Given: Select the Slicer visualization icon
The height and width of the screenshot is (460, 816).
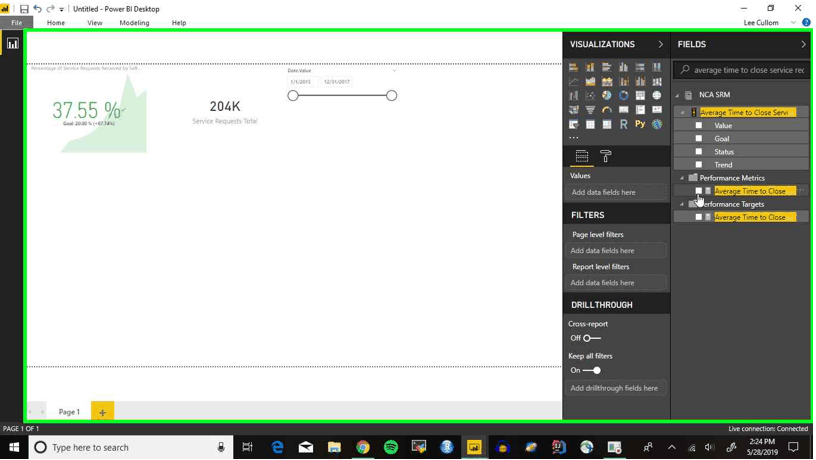Looking at the screenshot, I should (x=573, y=124).
